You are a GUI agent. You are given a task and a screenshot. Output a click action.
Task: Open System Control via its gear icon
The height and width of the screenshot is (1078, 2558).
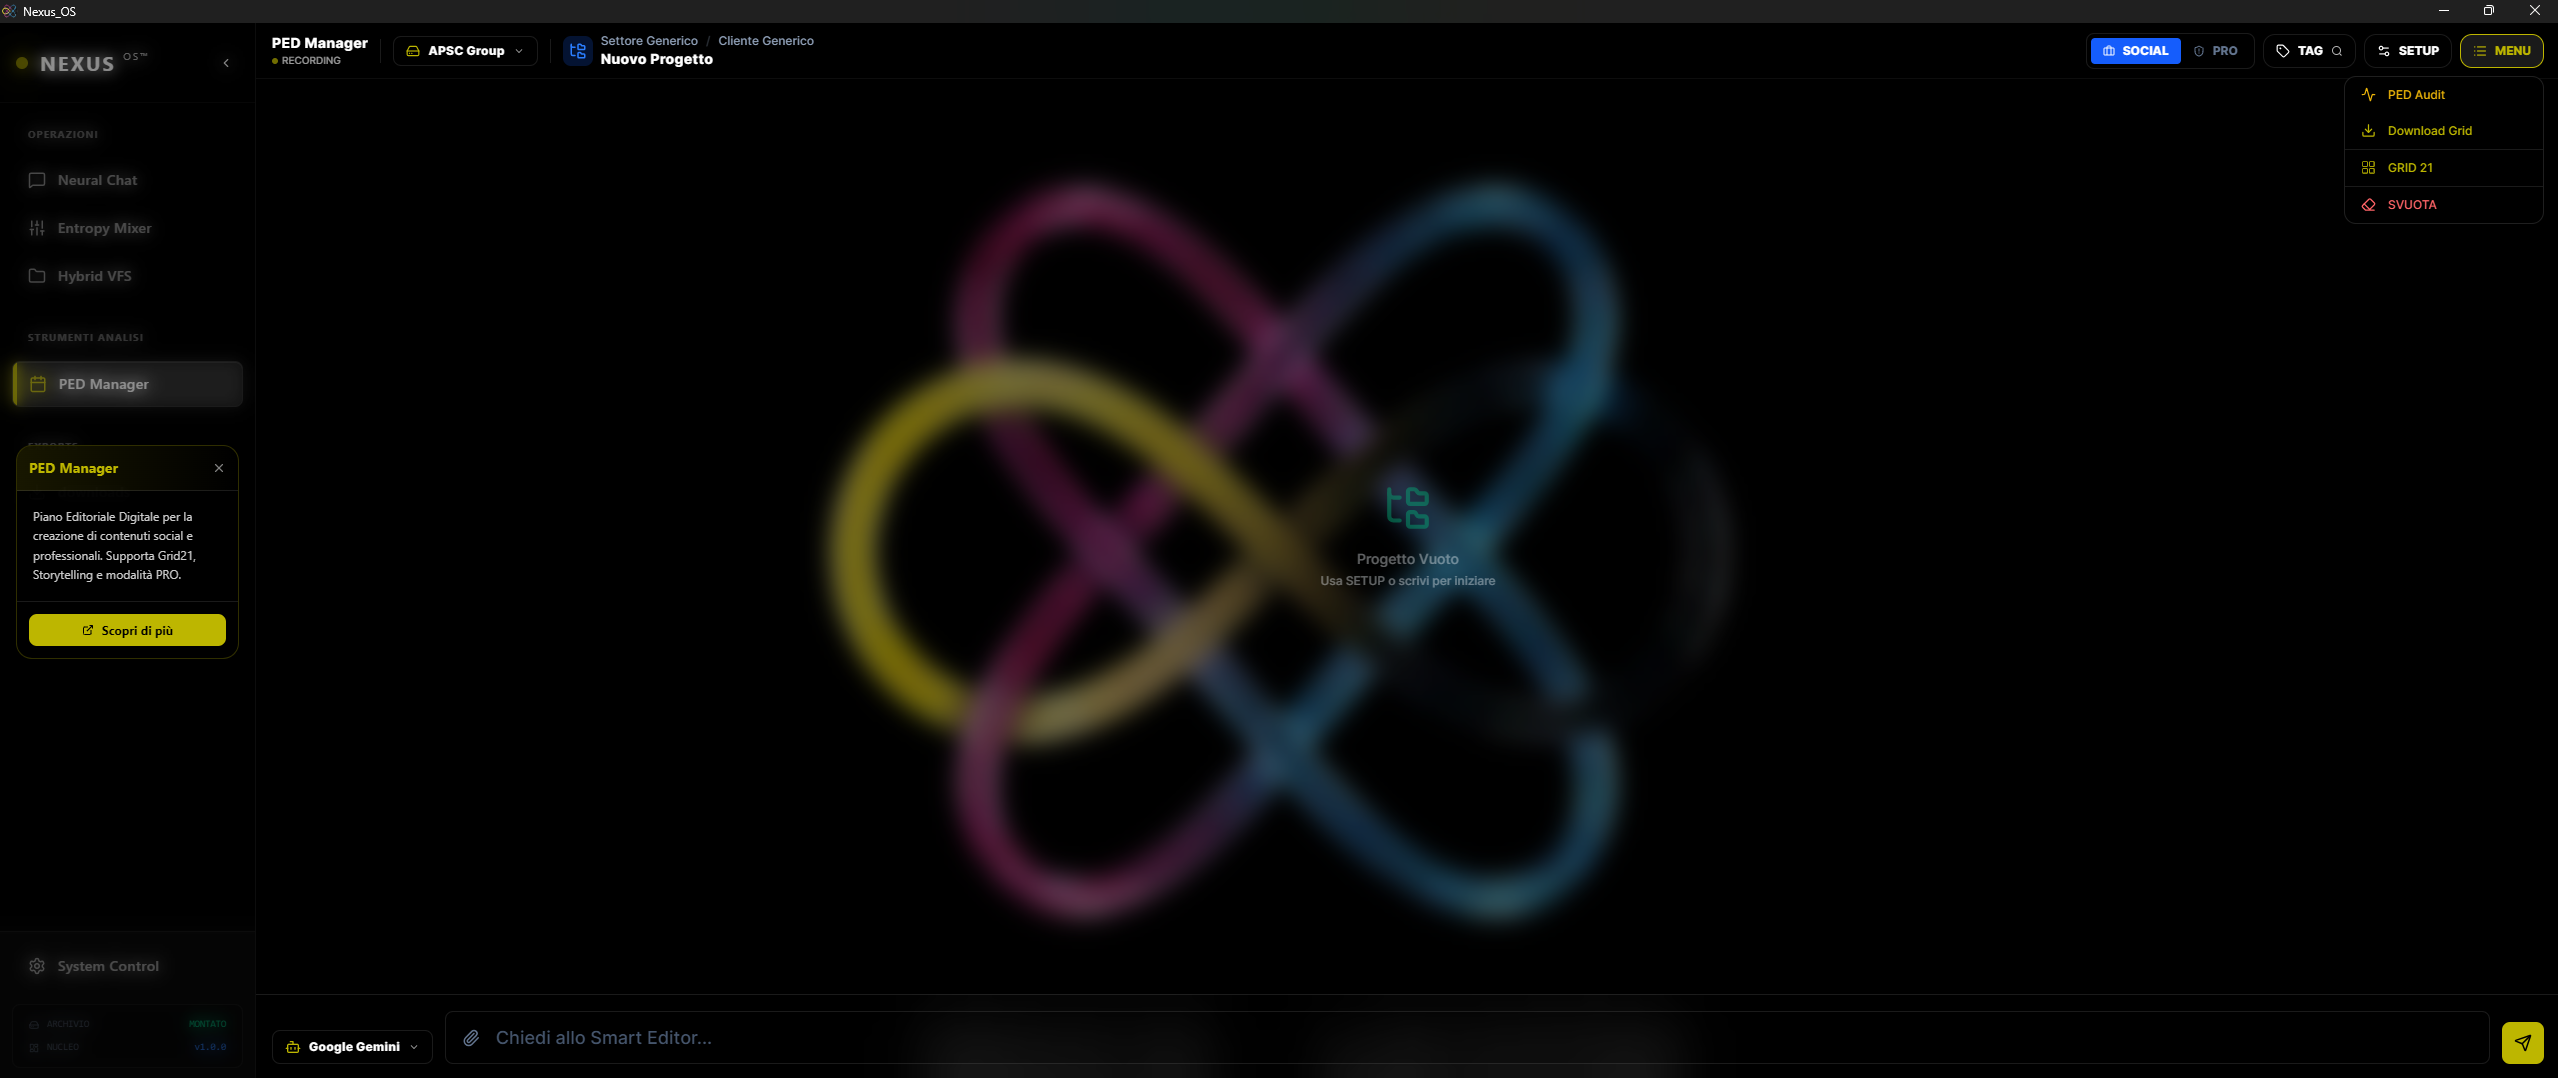pyautogui.click(x=37, y=966)
